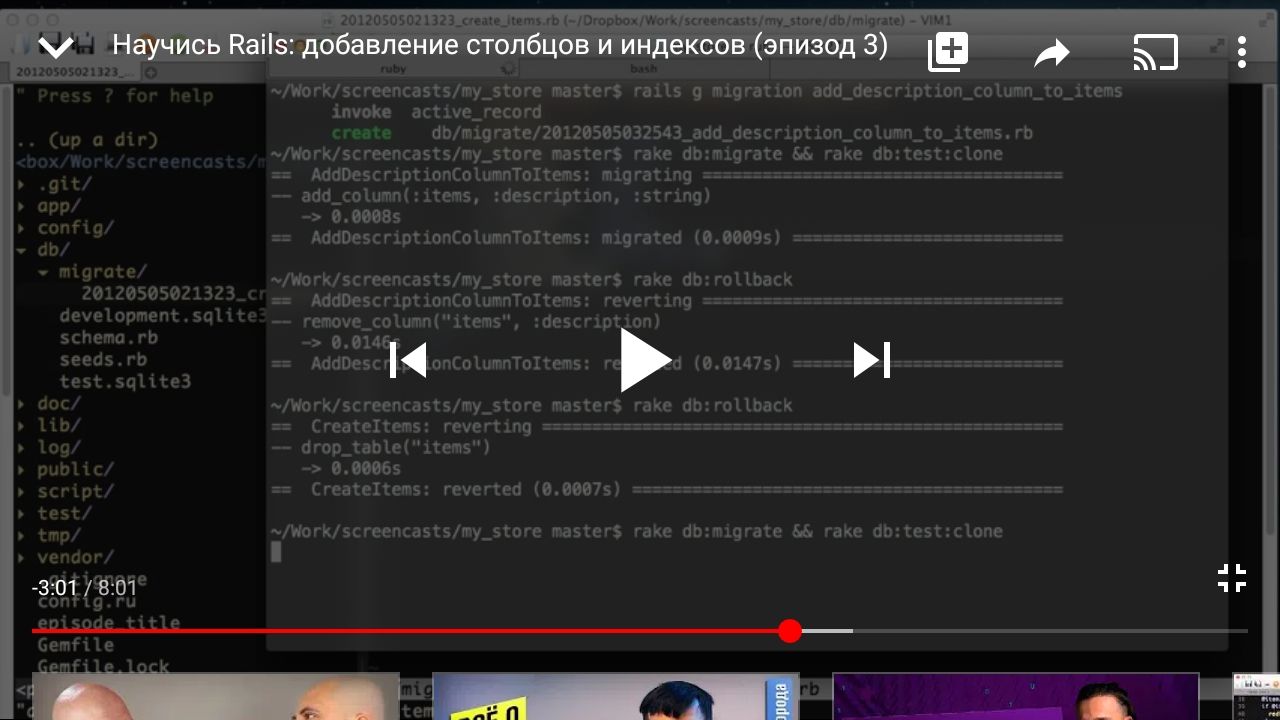Click the terminal cursor block
Image resolution: width=1280 pixels, height=720 pixels.
276,552
